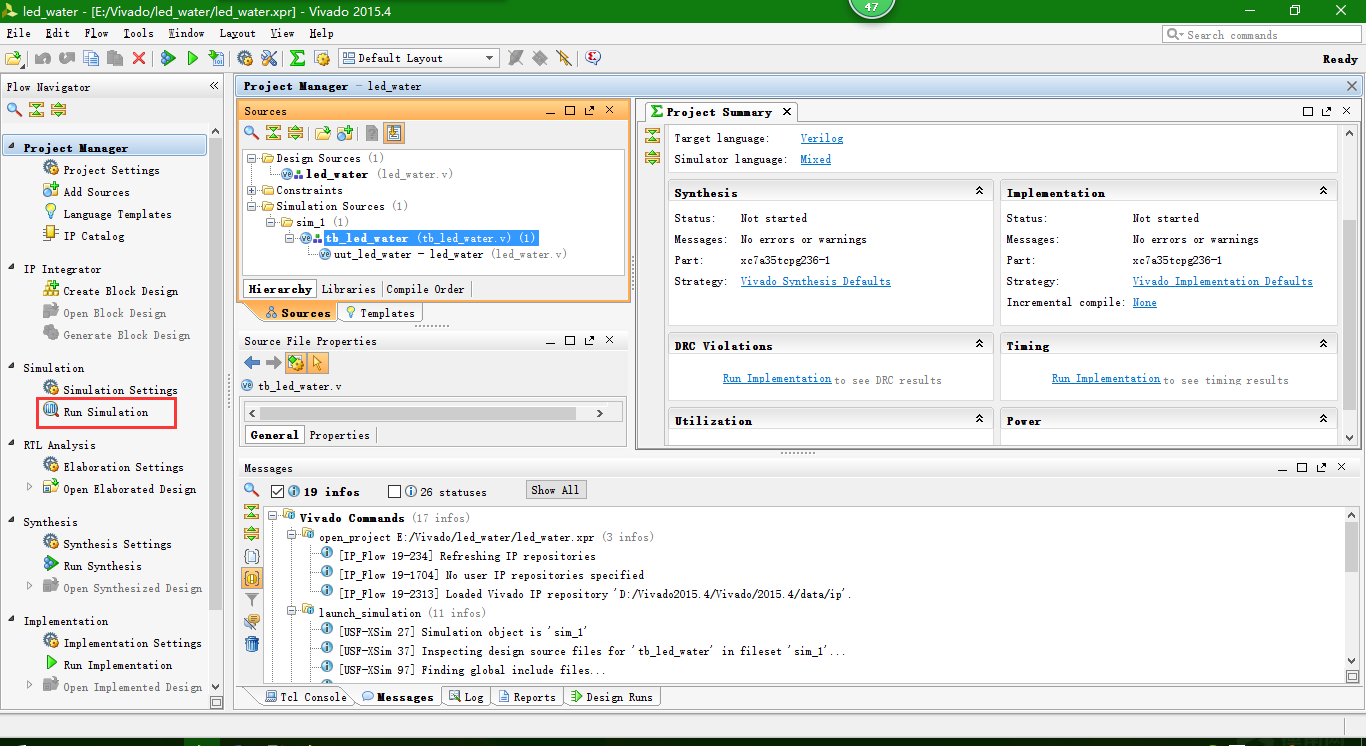
Task: Collapse all messages icon
Action: [x=252, y=512]
